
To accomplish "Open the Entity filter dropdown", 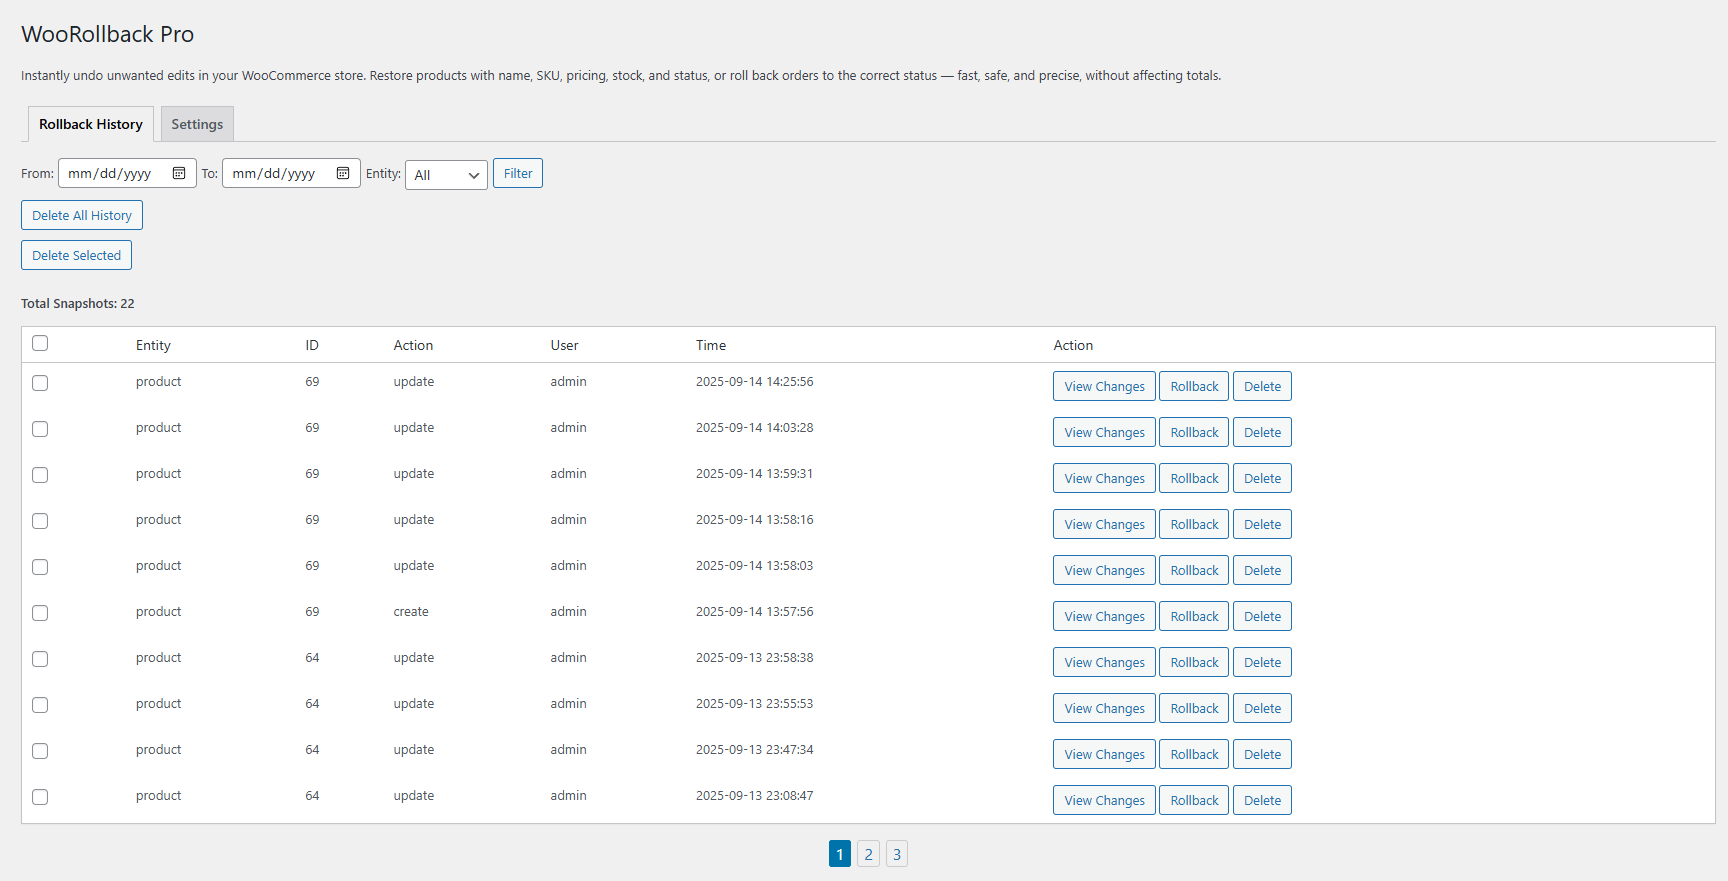I will [x=446, y=175].
